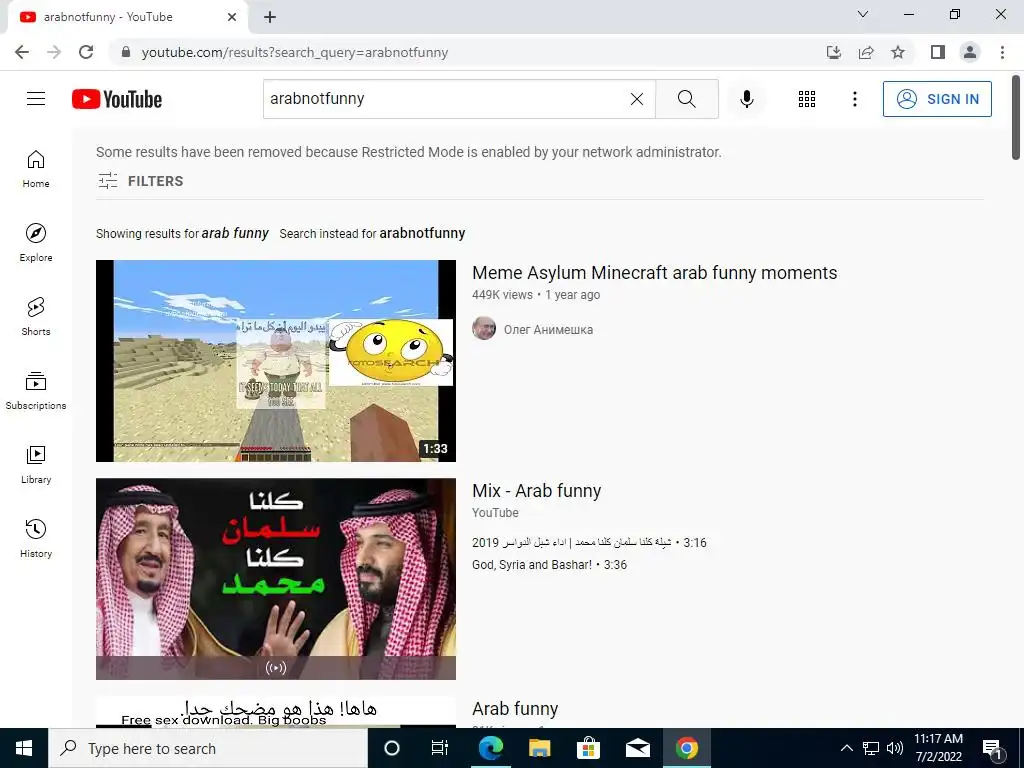Click the SIGN IN button

[937, 99]
